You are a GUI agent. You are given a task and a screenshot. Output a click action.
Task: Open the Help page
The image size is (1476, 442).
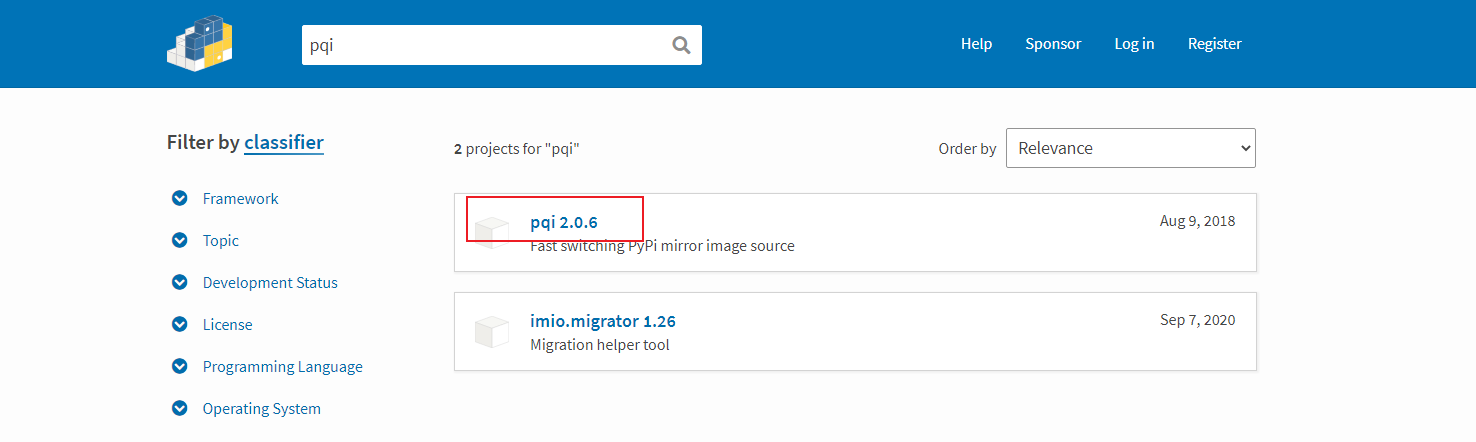(x=976, y=44)
